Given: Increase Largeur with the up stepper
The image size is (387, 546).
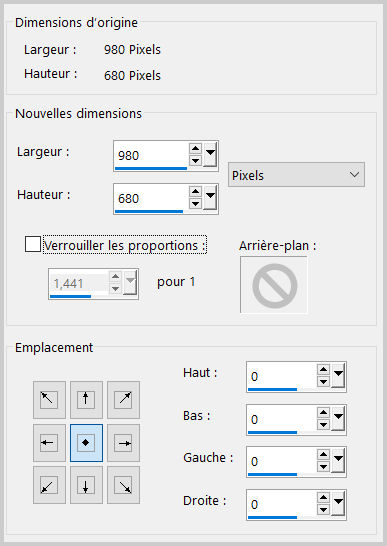Looking at the screenshot, I should coord(195,149).
